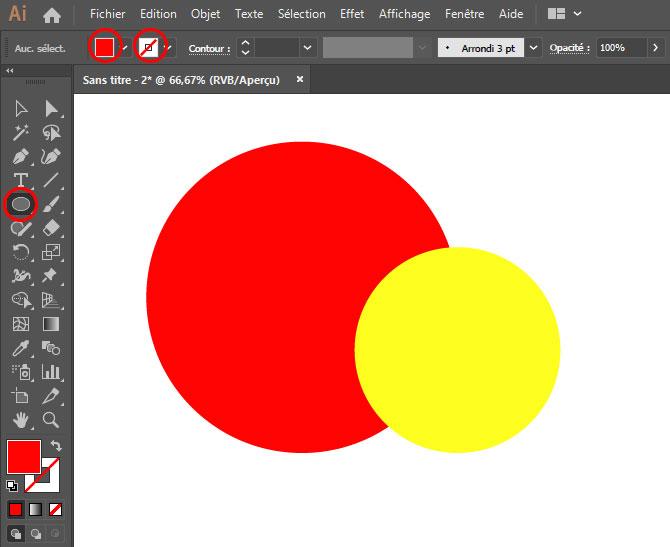This screenshot has width=670, height=547.
Task: Select the Type tool
Action: click(x=21, y=180)
